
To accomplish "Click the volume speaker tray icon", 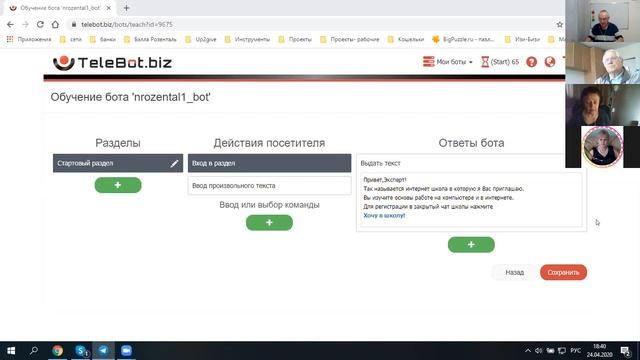I will 538,351.
